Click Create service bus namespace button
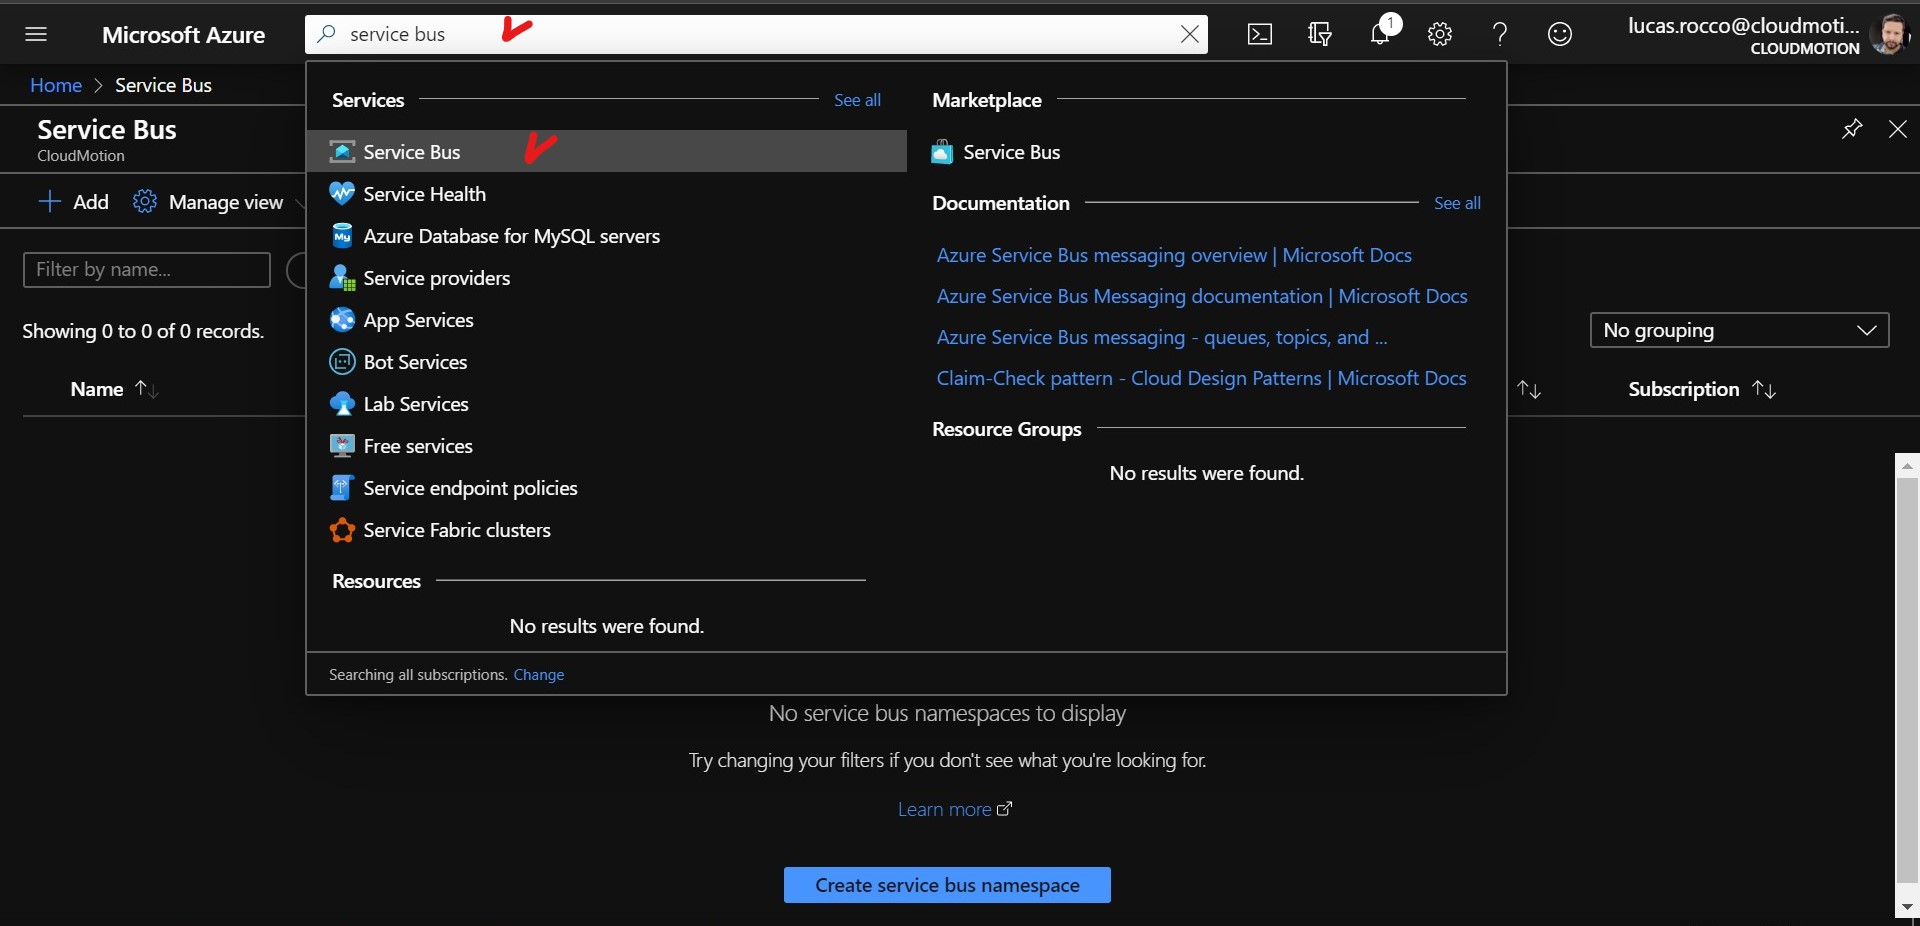 (947, 885)
